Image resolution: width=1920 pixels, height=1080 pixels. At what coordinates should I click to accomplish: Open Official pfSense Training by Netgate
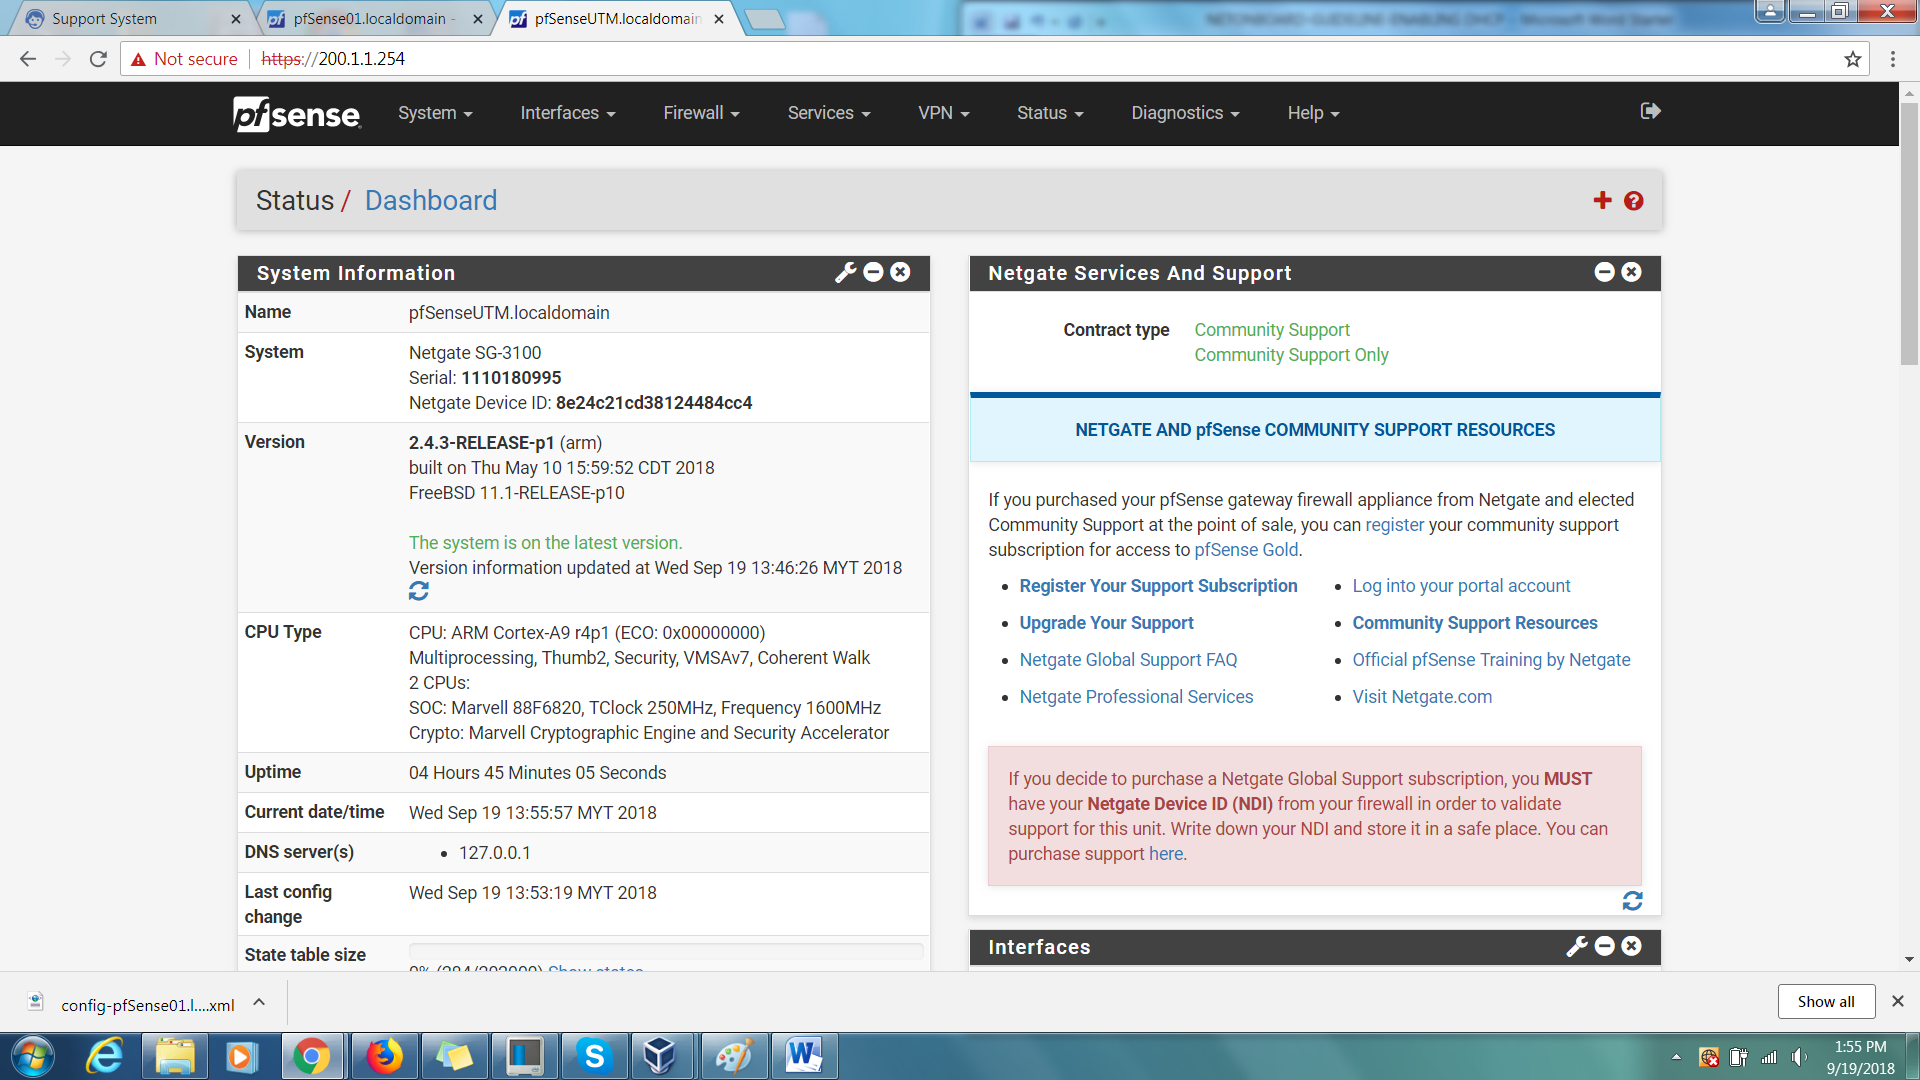coord(1491,660)
